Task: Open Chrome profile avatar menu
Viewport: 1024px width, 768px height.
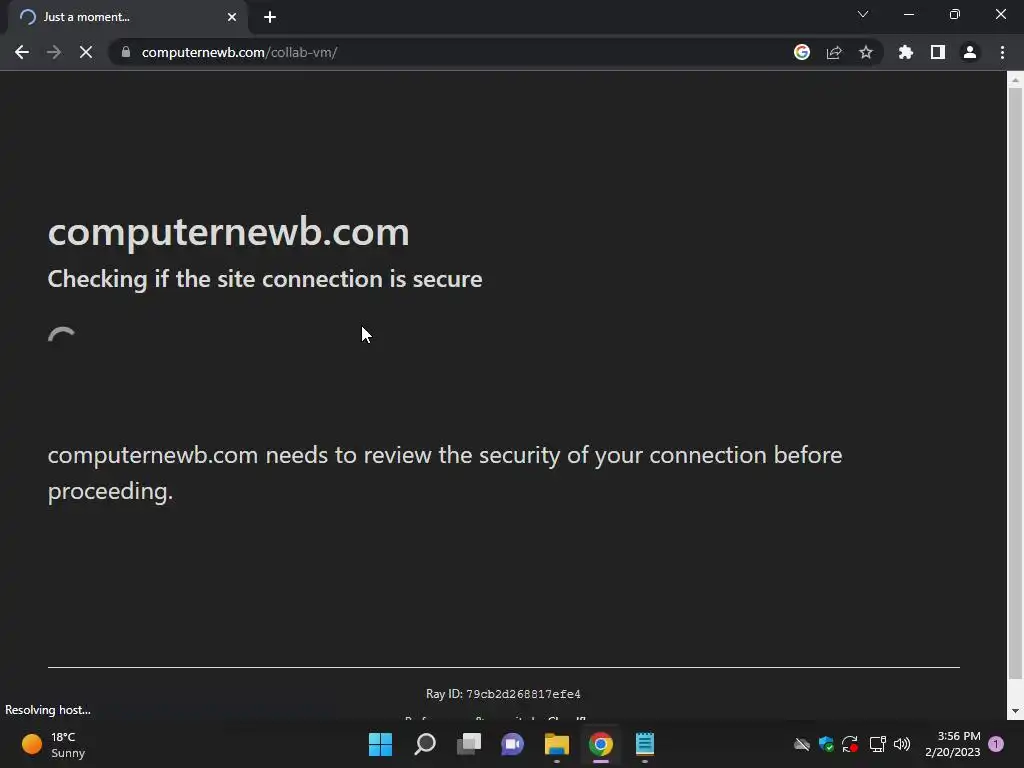Action: tap(970, 52)
